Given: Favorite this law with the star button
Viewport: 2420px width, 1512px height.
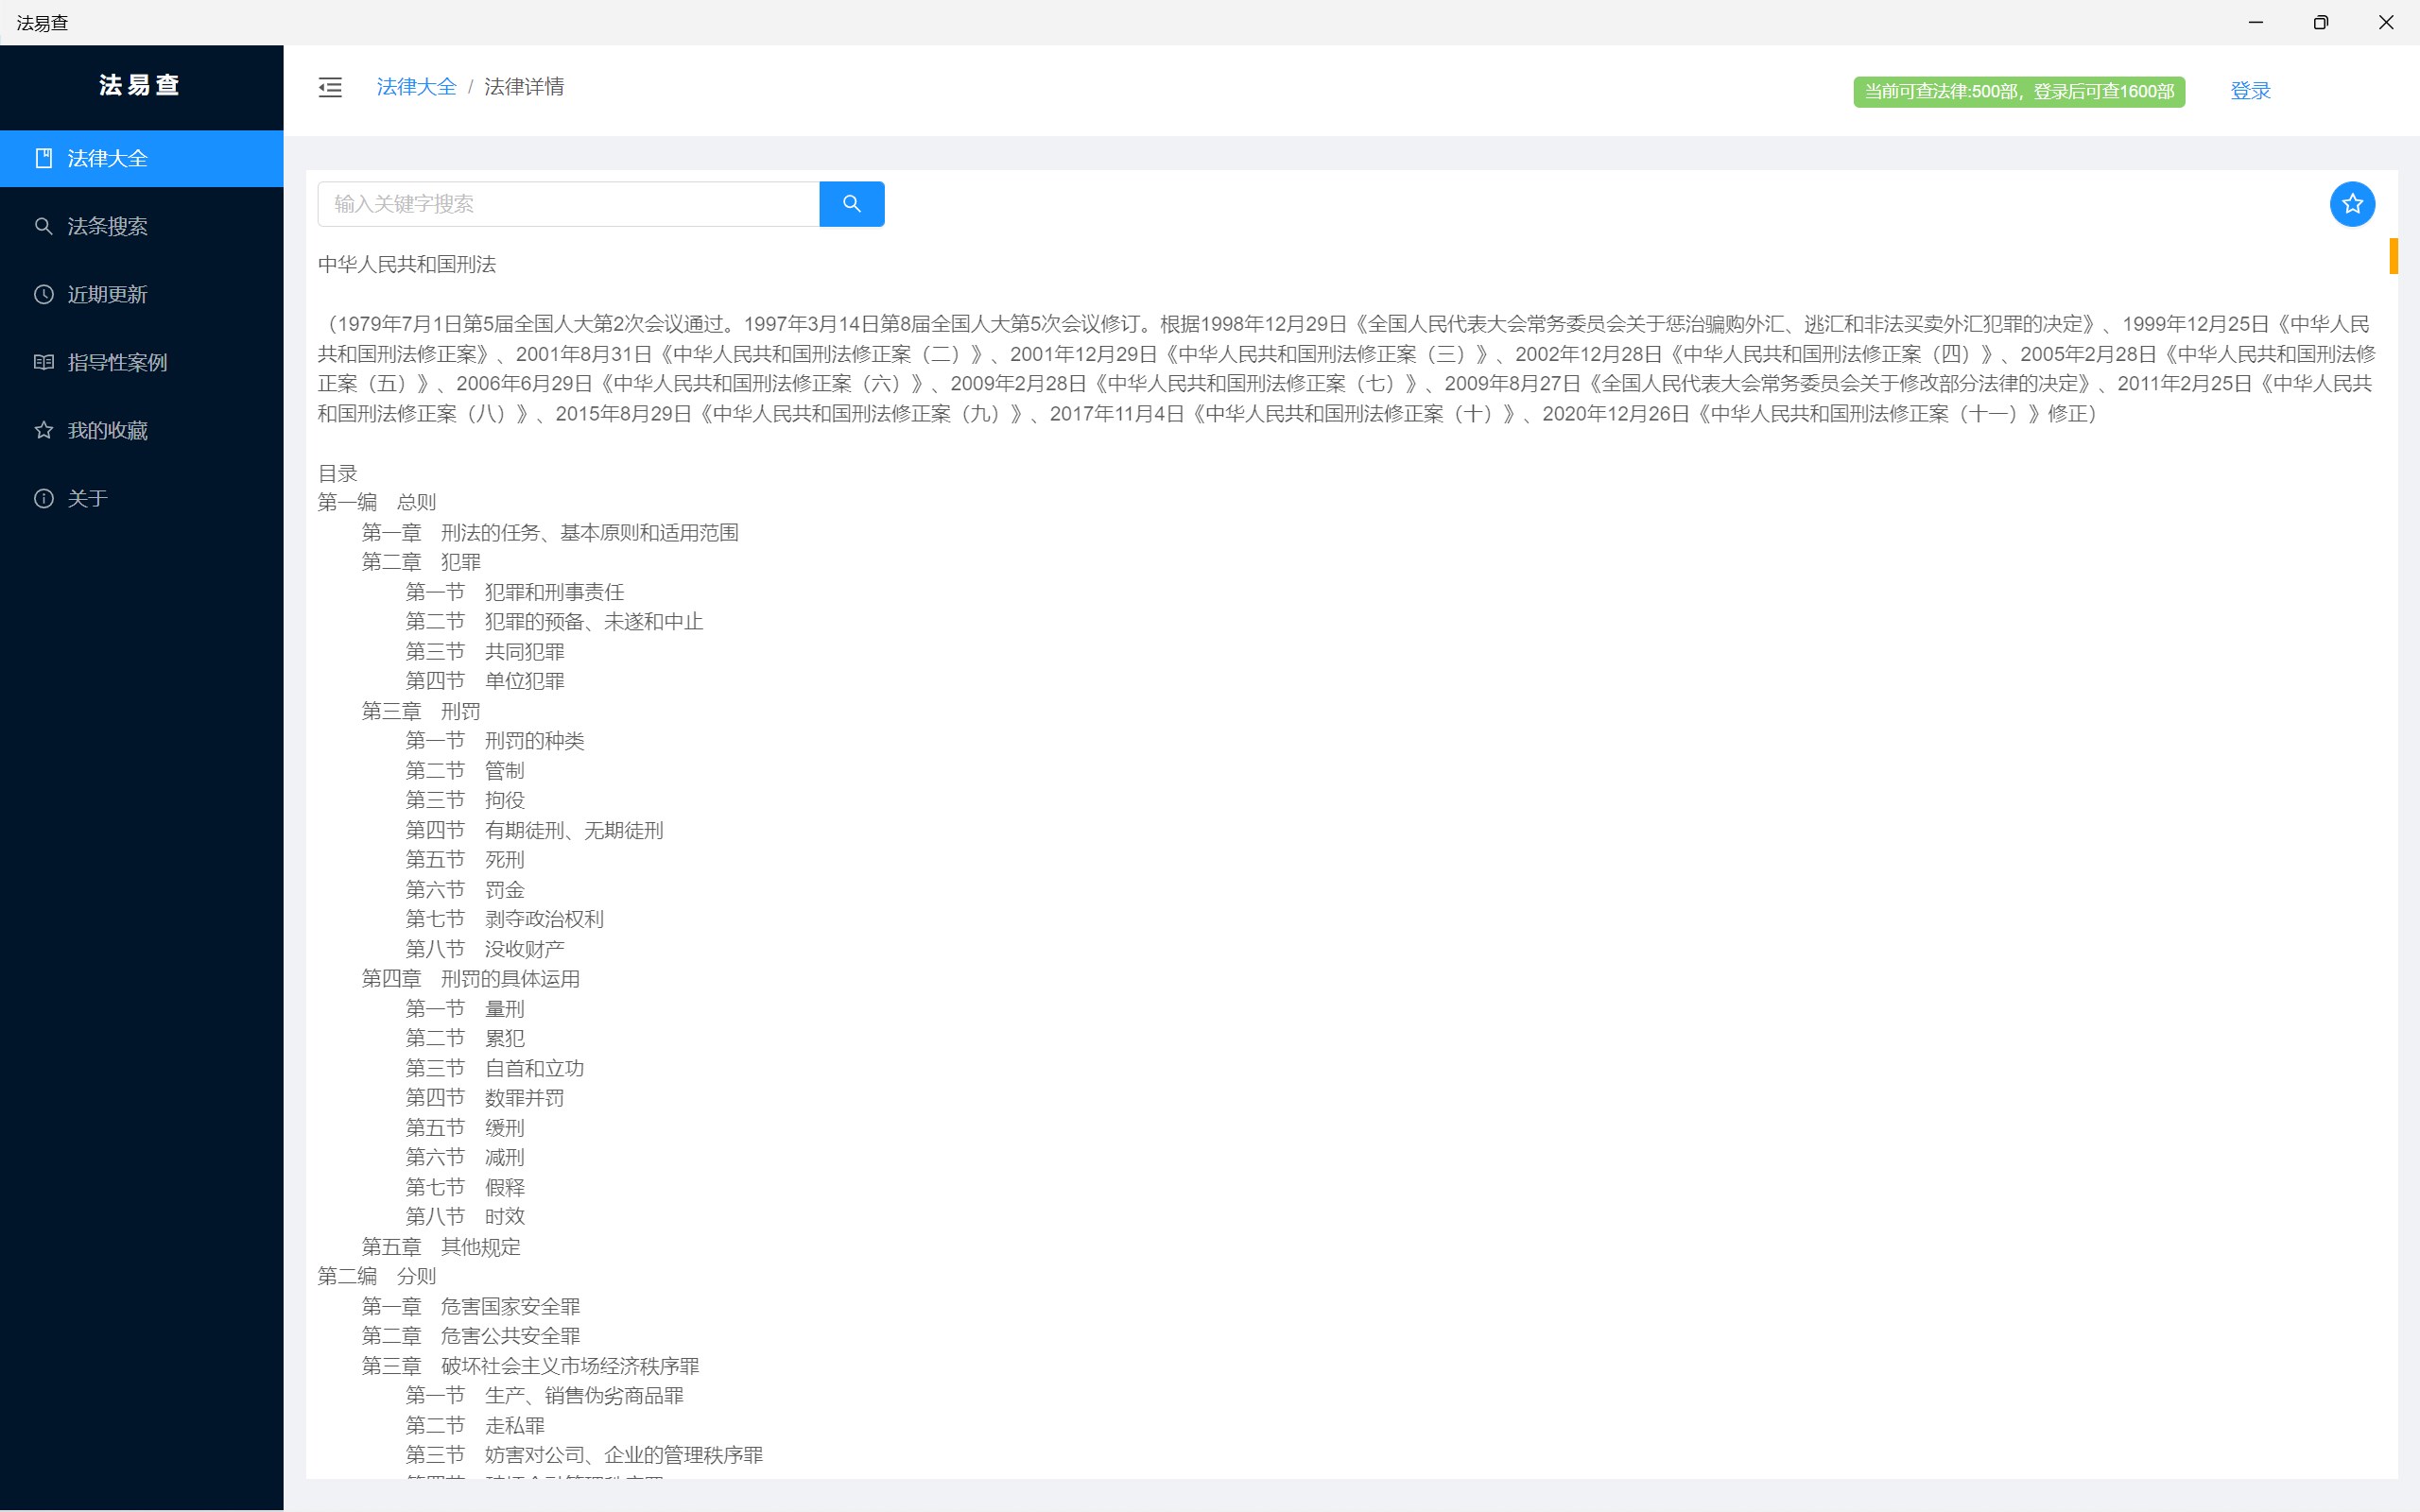Looking at the screenshot, I should click(x=2351, y=204).
